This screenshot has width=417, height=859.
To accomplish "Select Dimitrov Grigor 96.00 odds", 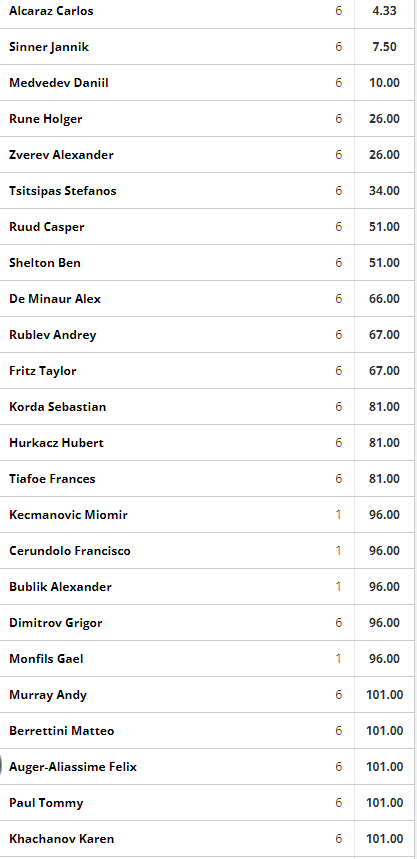I will 384,623.
